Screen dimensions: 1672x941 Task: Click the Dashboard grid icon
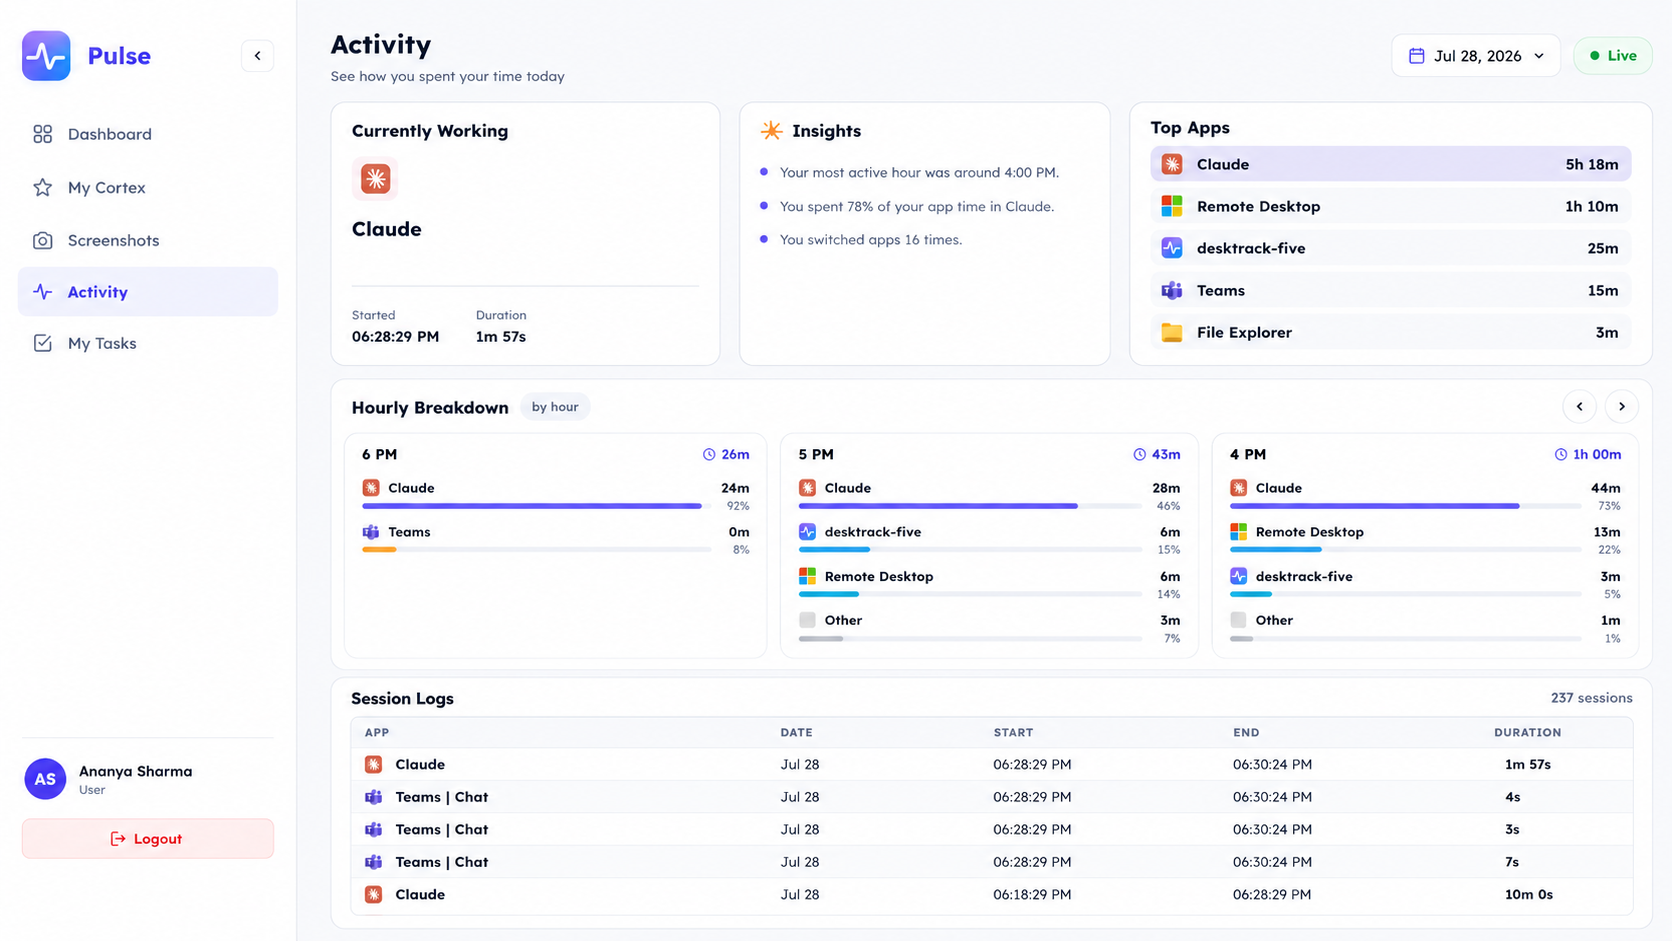click(x=42, y=134)
